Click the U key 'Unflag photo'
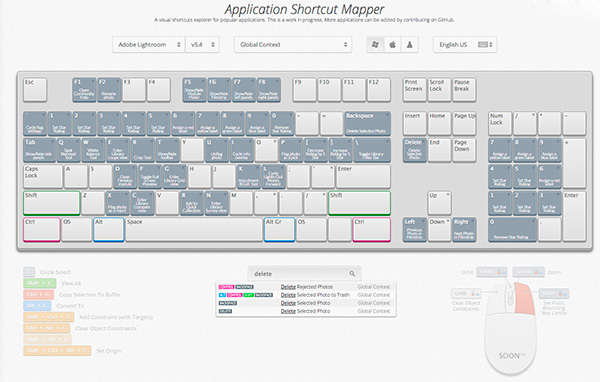The height and width of the screenshot is (382, 600). point(217,150)
